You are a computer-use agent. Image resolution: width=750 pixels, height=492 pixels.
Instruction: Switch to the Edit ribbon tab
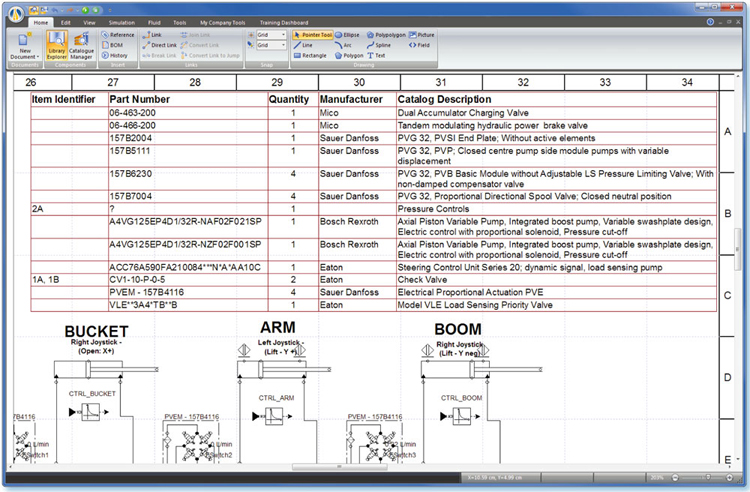[x=66, y=22]
